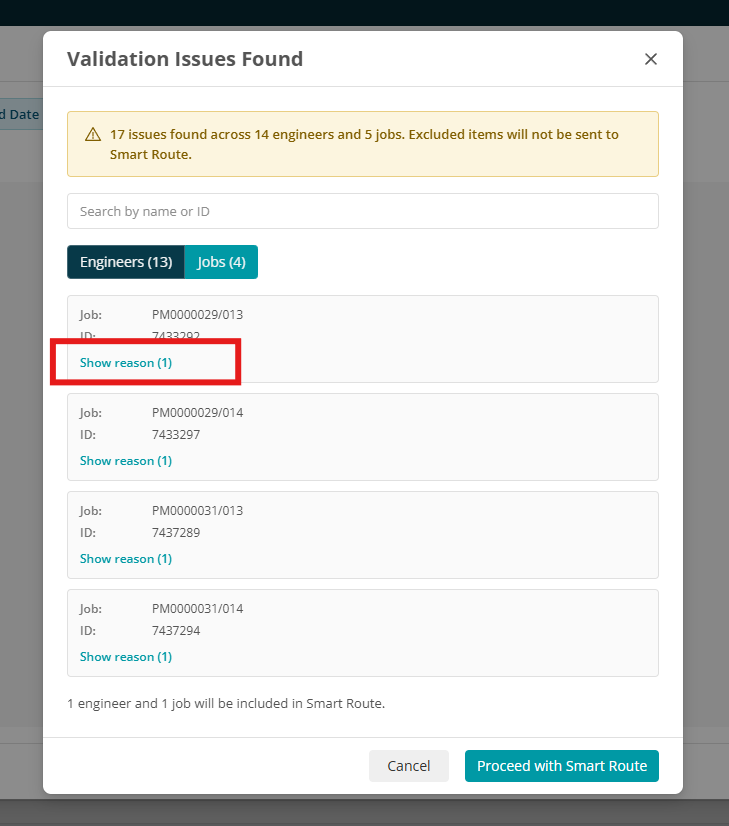Image resolution: width=729 pixels, height=826 pixels.
Task: Click job number PM0000031/013
Action: (198, 510)
